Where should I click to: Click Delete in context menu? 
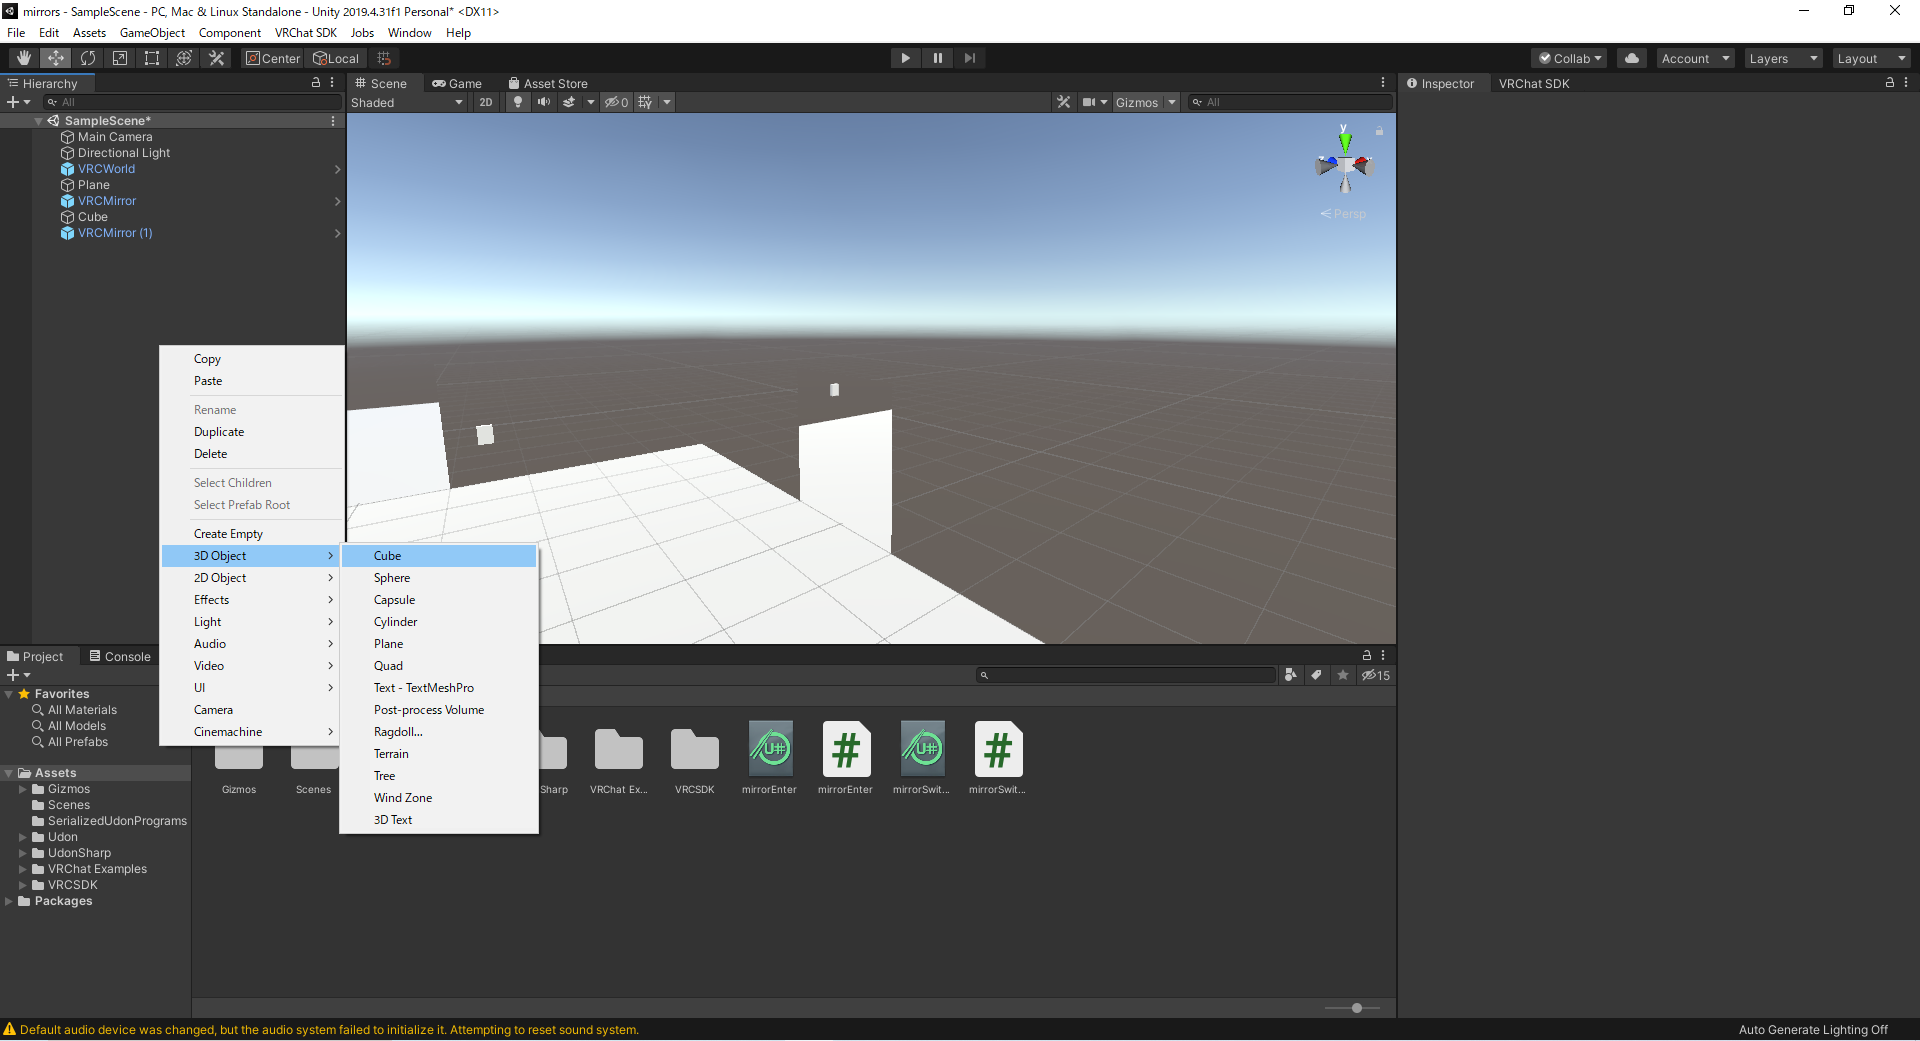253,454
